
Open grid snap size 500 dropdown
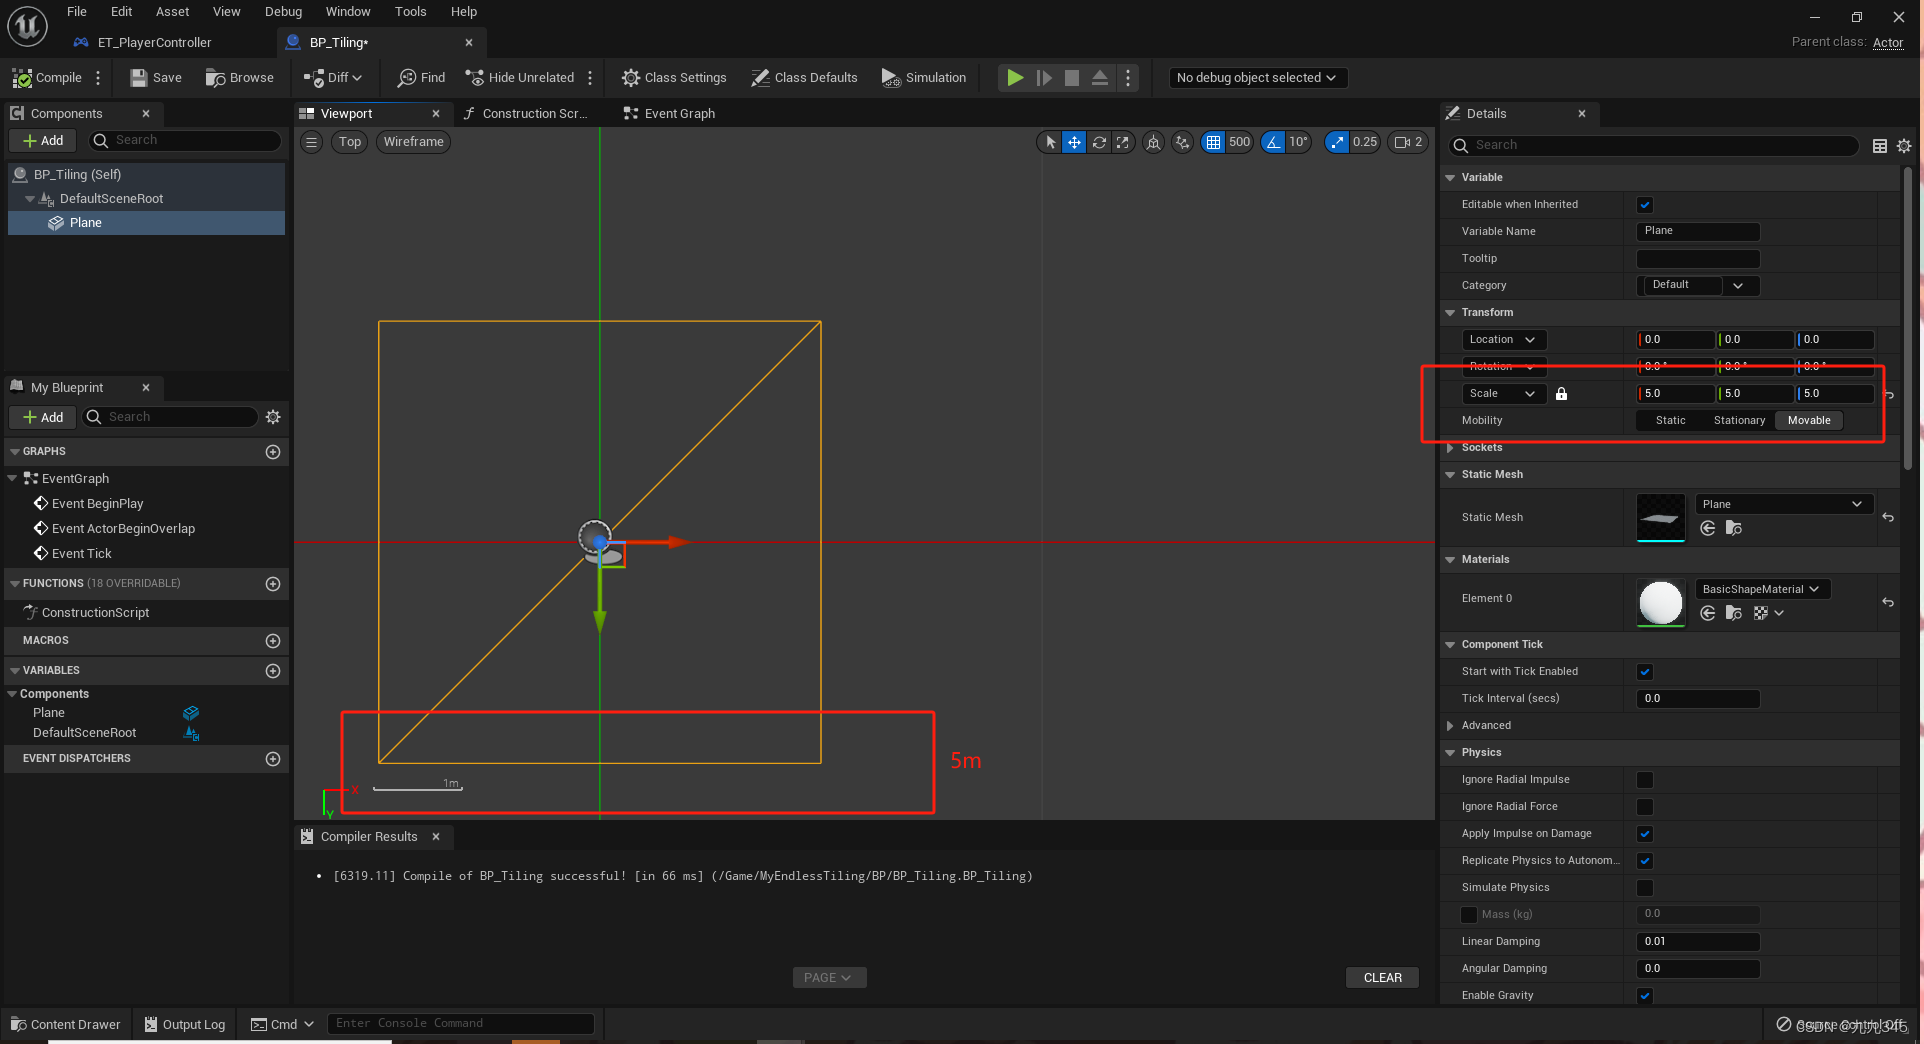pyautogui.click(x=1240, y=142)
